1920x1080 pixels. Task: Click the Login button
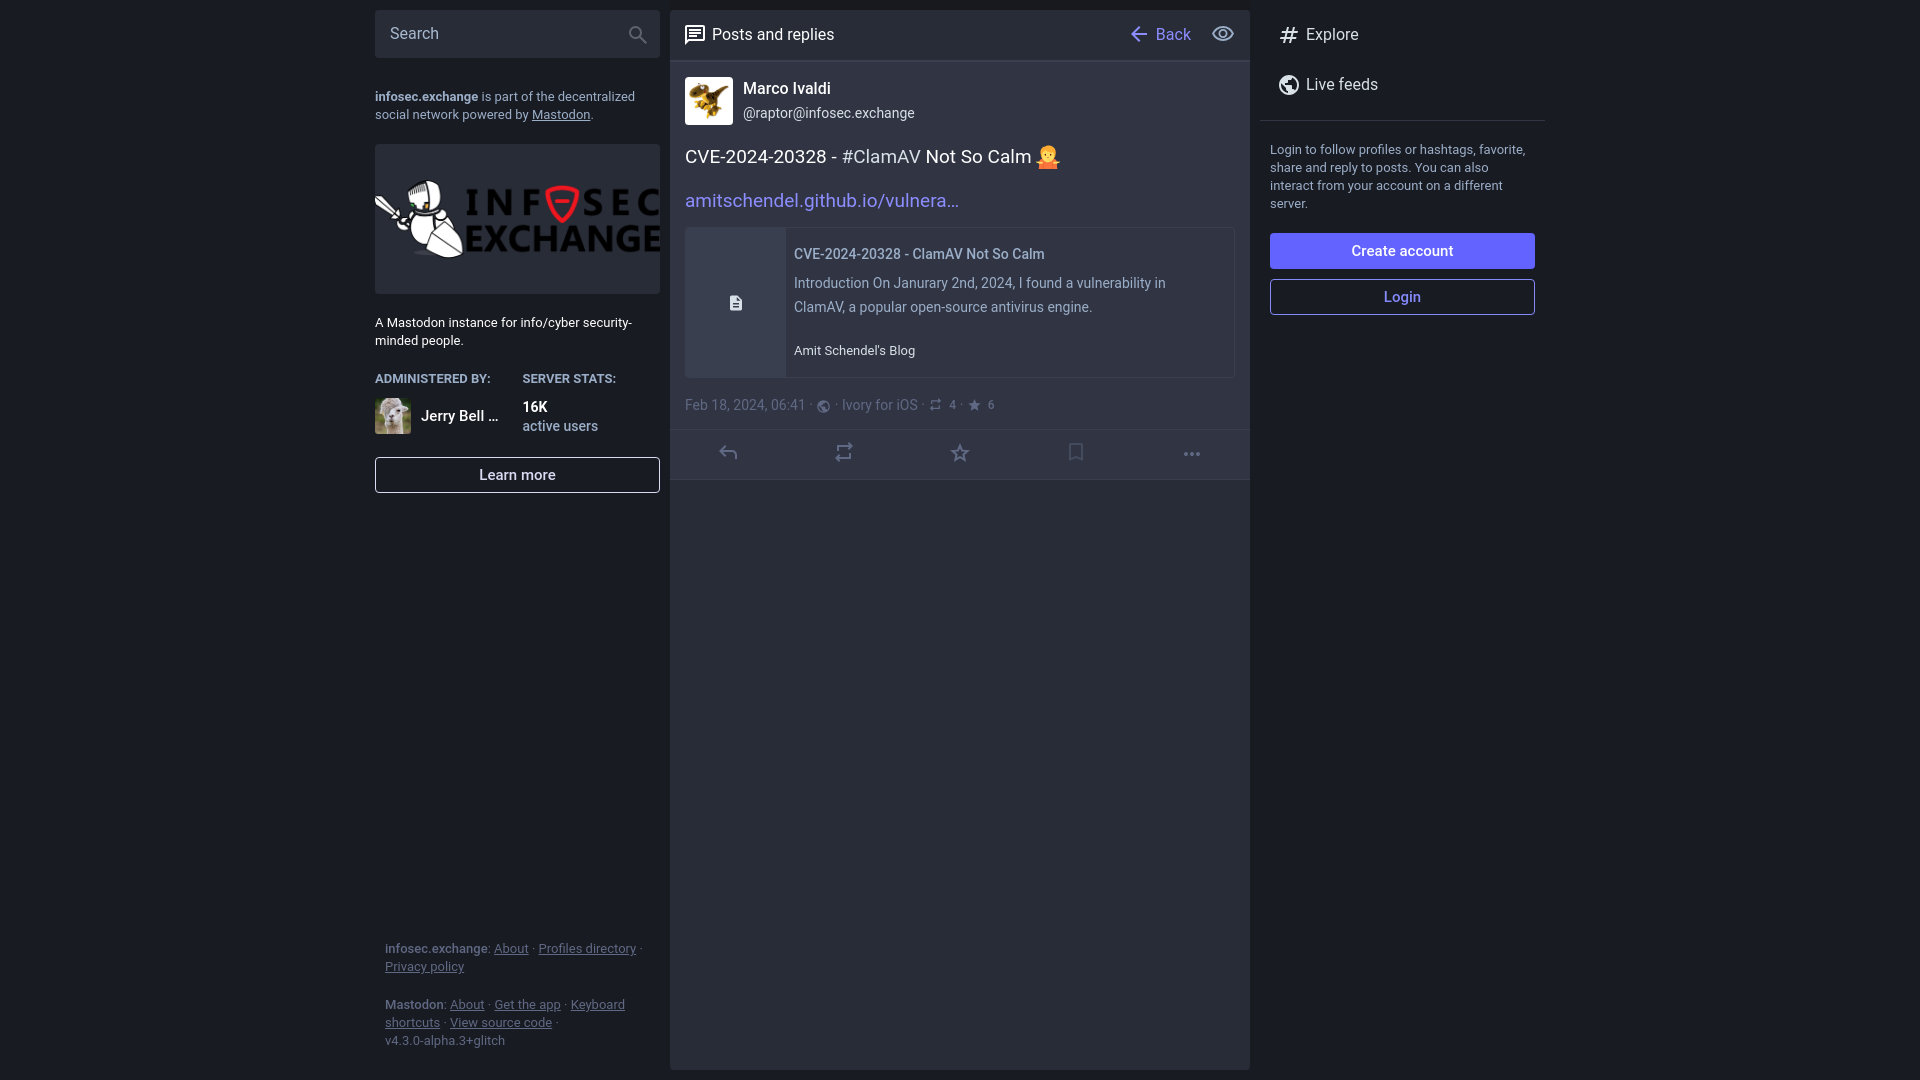pyautogui.click(x=1402, y=297)
